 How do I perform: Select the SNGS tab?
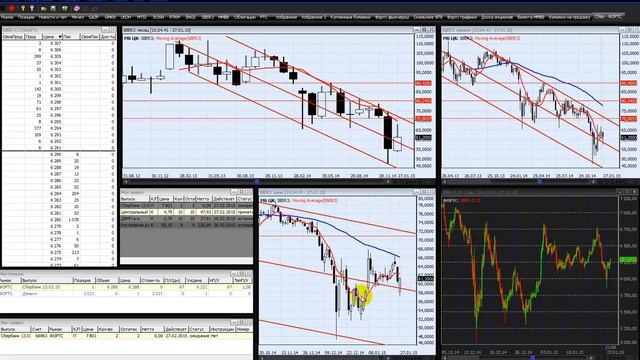click(x=191, y=17)
